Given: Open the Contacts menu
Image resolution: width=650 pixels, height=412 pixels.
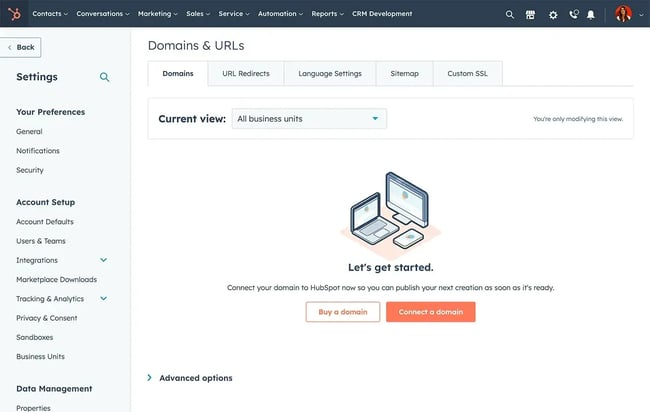Looking at the screenshot, I should pos(50,14).
